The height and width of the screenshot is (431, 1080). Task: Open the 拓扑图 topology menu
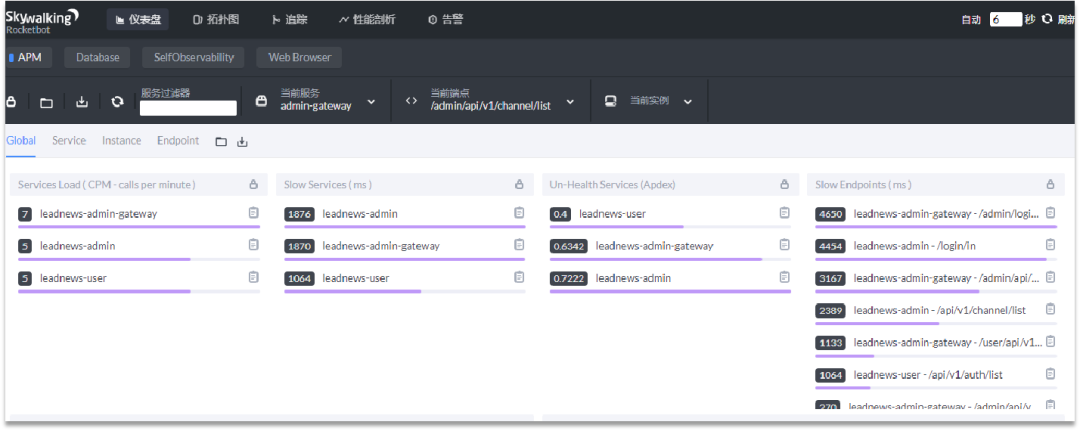tap(216, 19)
